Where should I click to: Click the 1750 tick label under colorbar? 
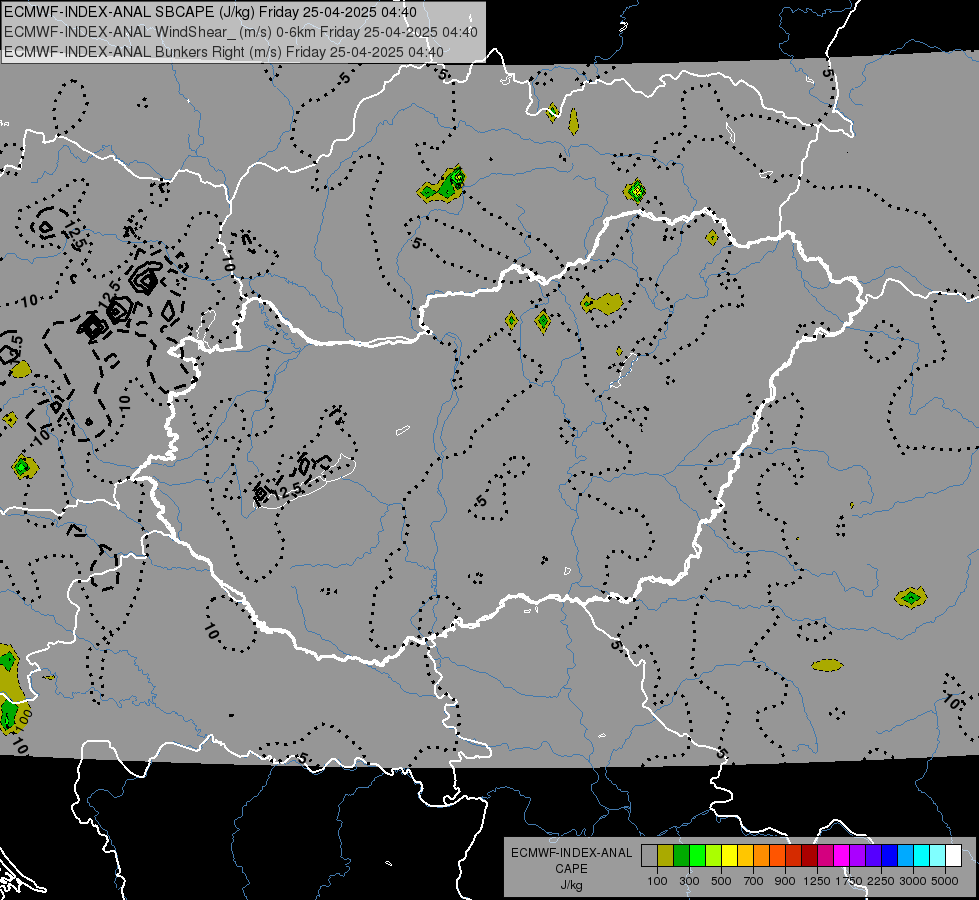[x=849, y=881]
